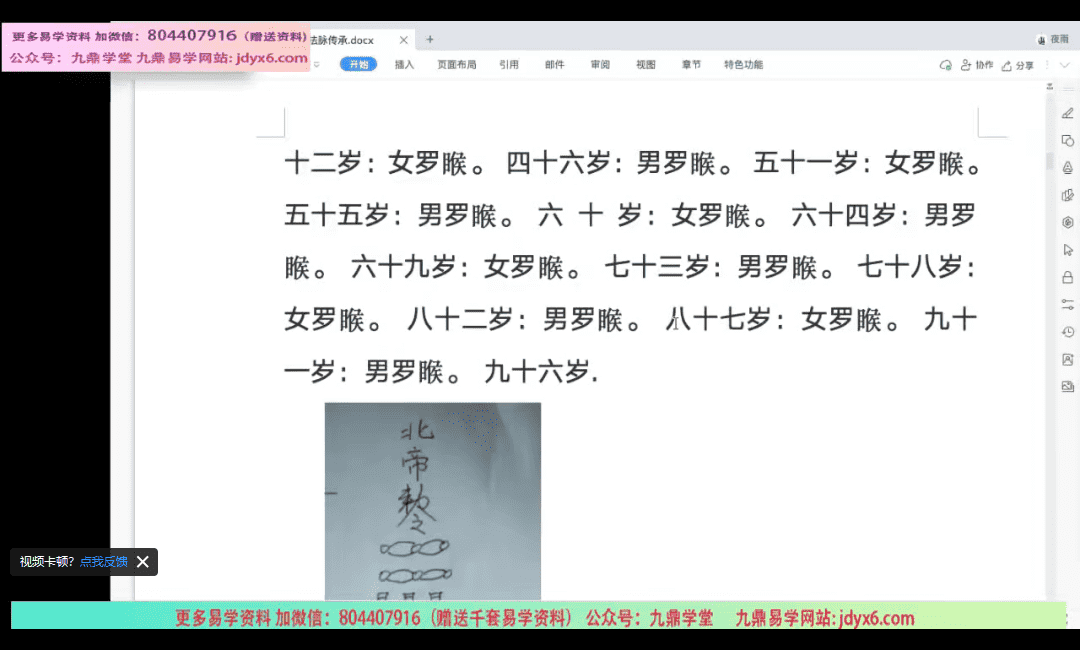Open the sliders settings icon in sidebar

coord(1067,304)
